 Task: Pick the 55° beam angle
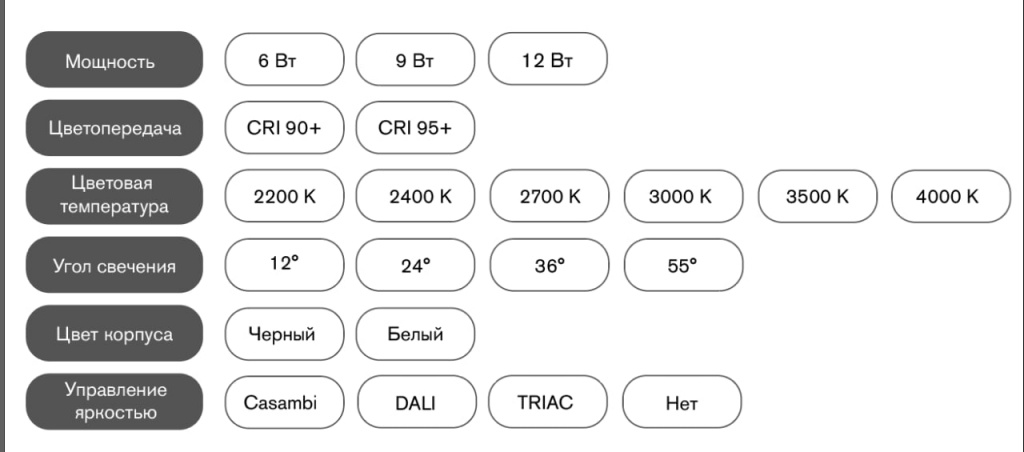(x=683, y=265)
